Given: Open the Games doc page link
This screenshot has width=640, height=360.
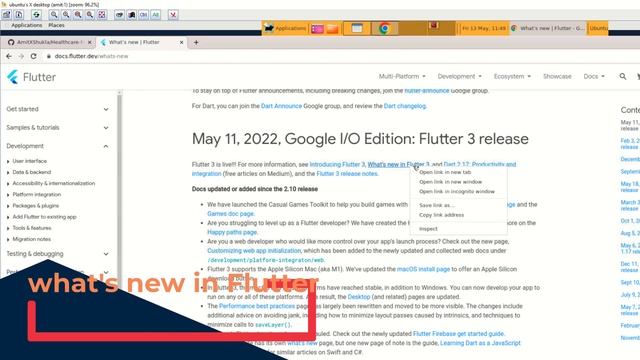Looking at the screenshot, I should point(231,213).
